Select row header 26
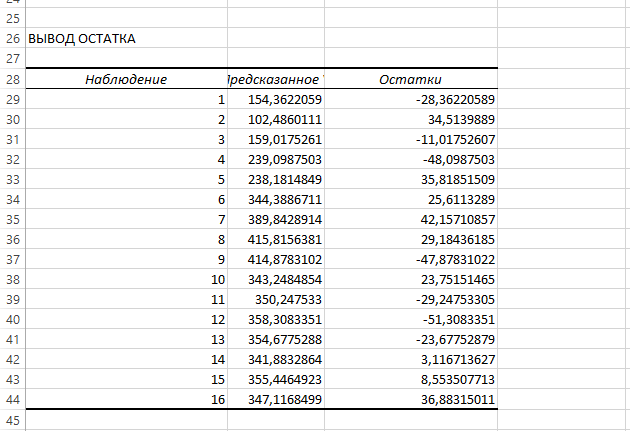The height and width of the screenshot is (431, 630). 12,38
